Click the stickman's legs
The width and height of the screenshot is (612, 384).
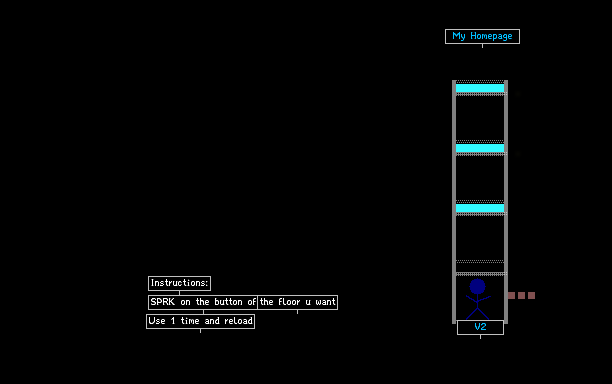pos(477,313)
